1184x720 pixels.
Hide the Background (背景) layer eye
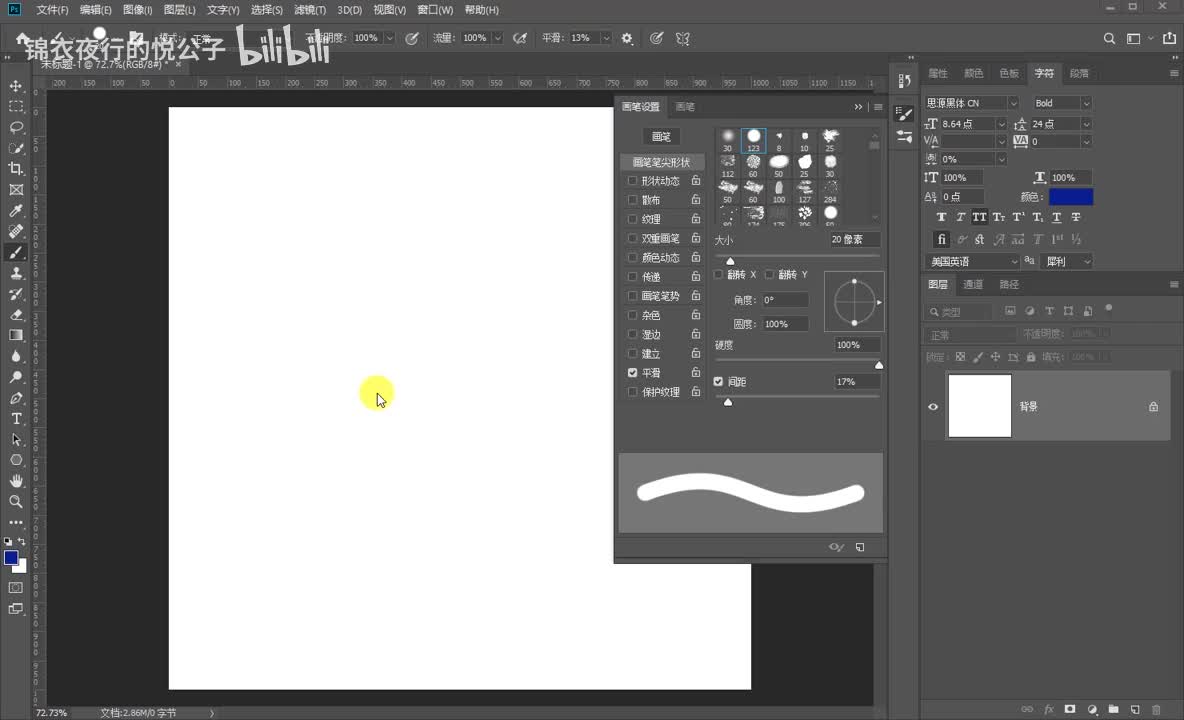[x=933, y=407]
